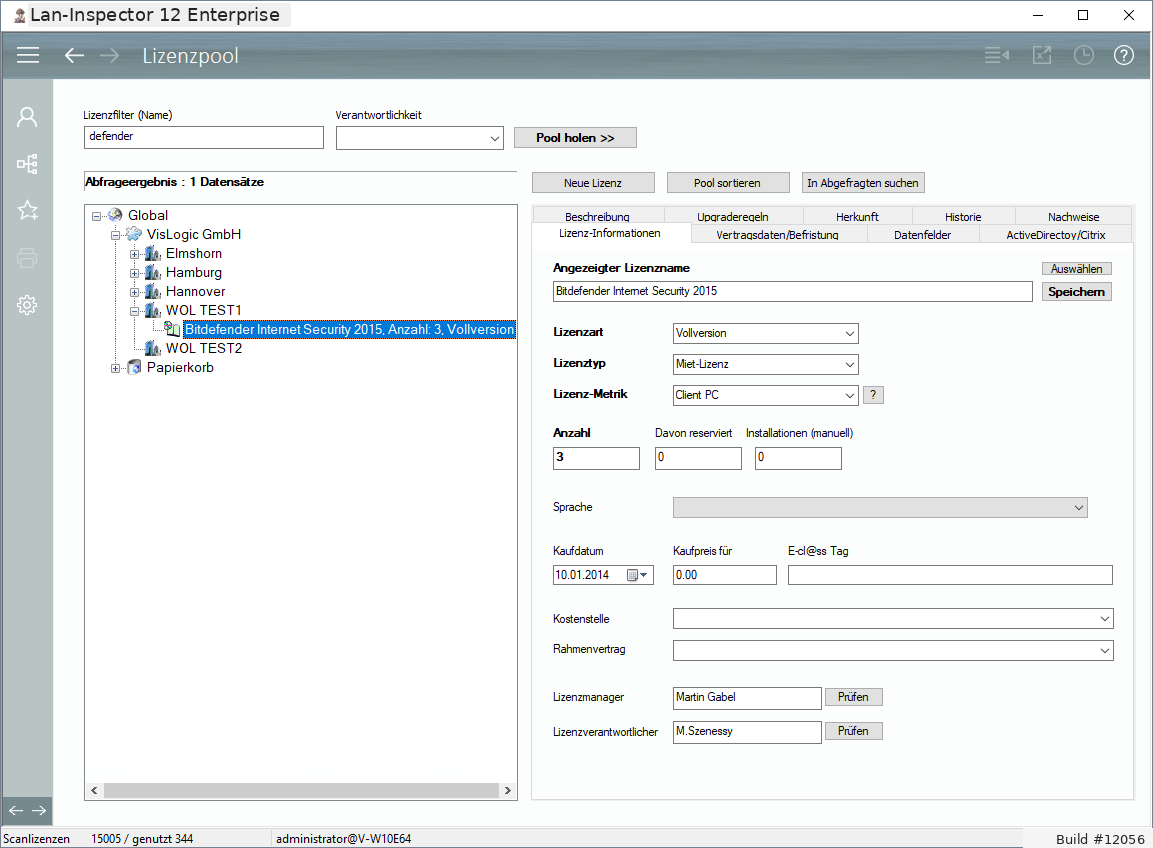Expand the Papierkorb node
This screenshot has height=848, width=1153.
115,368
